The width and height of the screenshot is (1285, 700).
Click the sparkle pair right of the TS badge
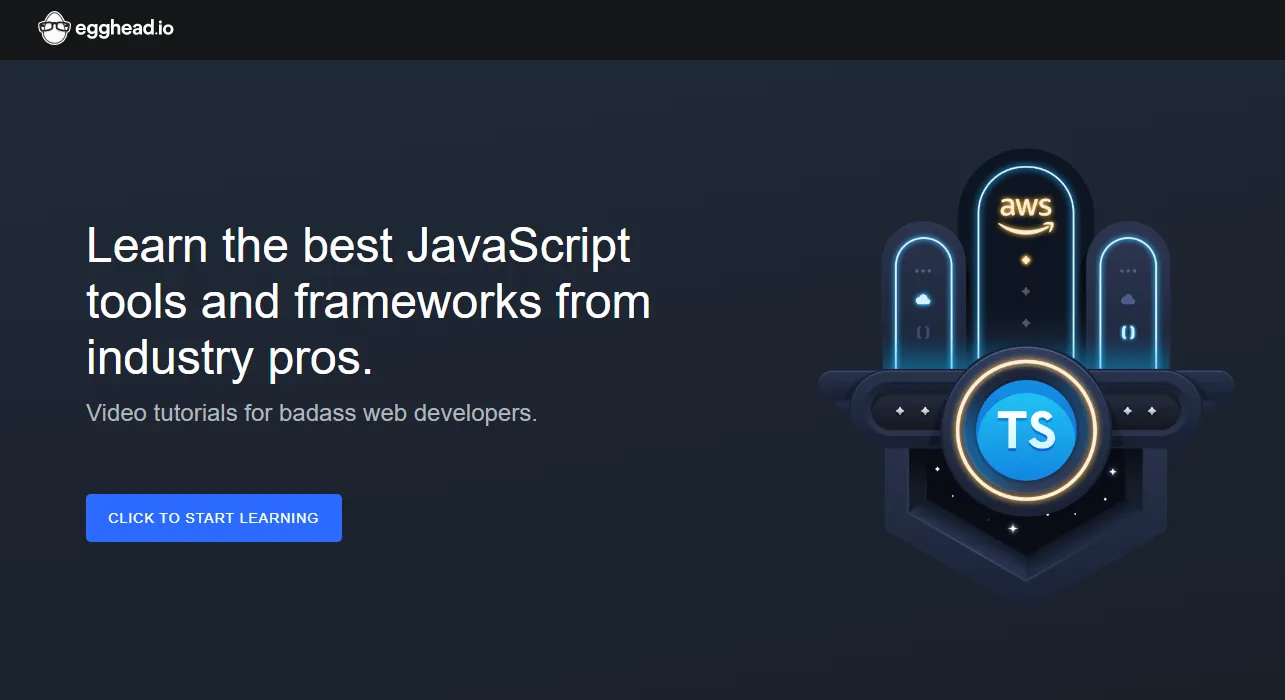(1139, 411)
